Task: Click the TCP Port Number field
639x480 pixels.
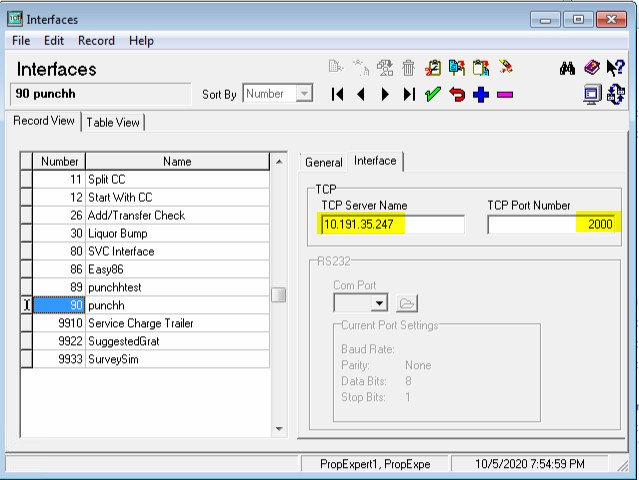Action: point(551,225)
